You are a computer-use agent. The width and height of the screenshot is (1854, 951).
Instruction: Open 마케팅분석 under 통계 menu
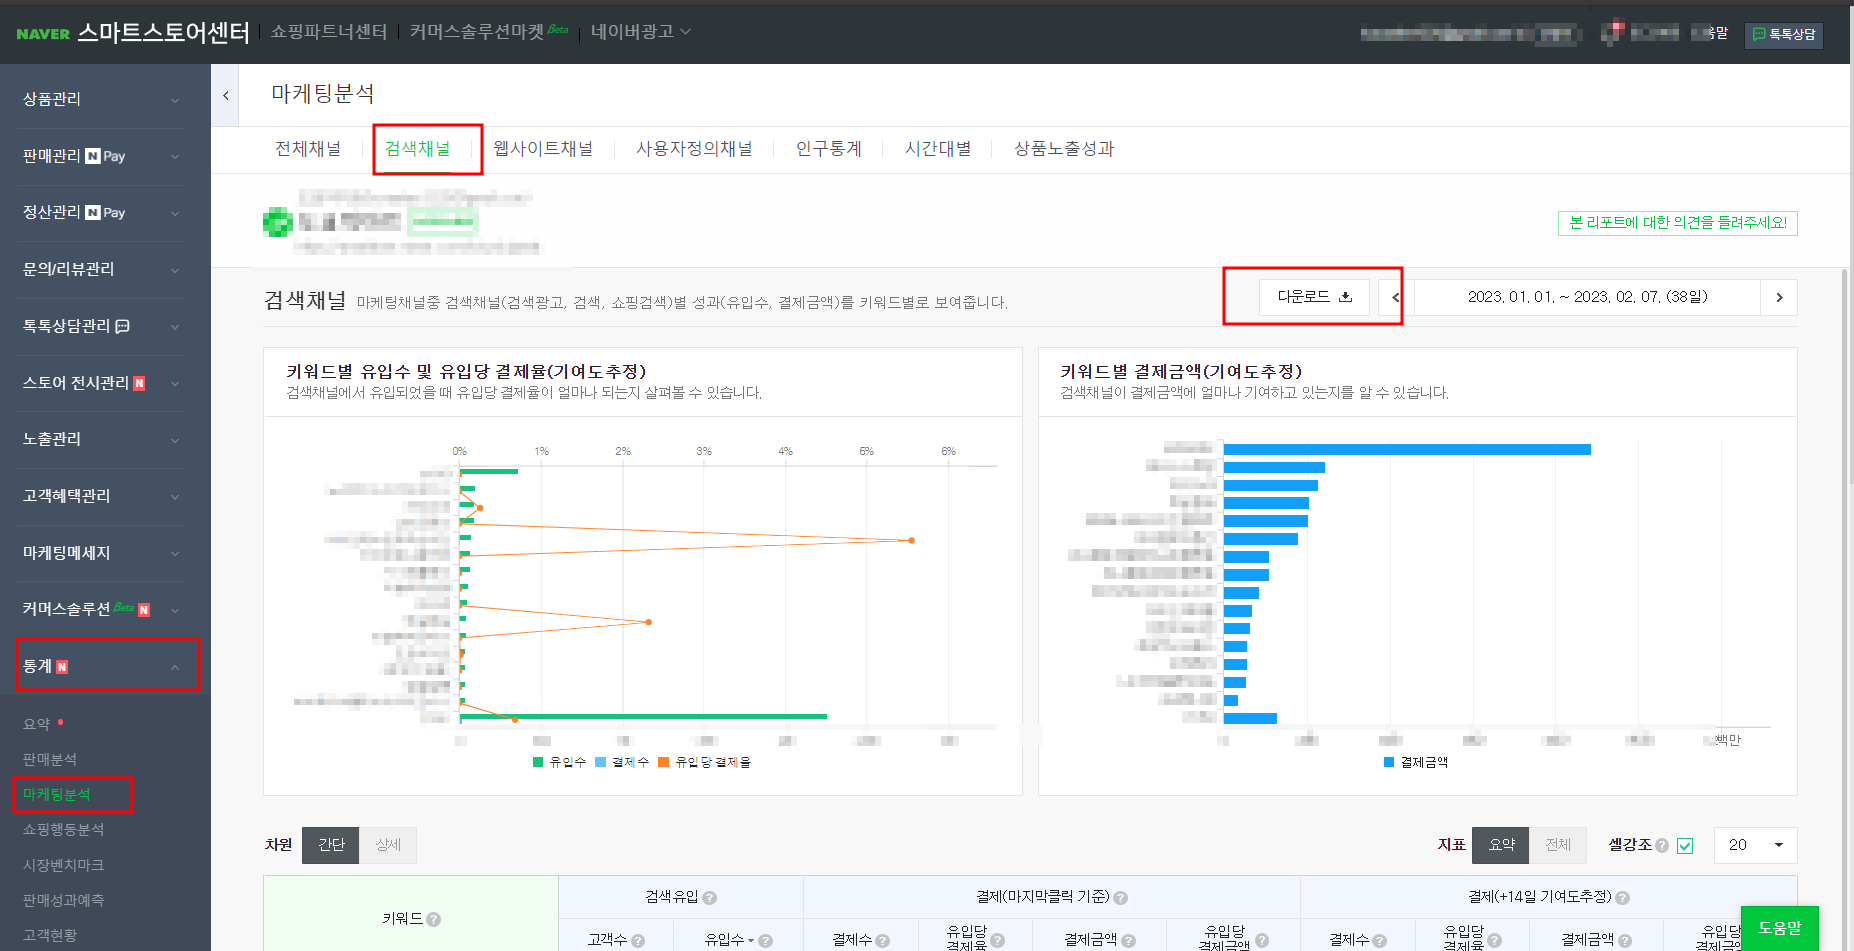(x=57, y=794)
